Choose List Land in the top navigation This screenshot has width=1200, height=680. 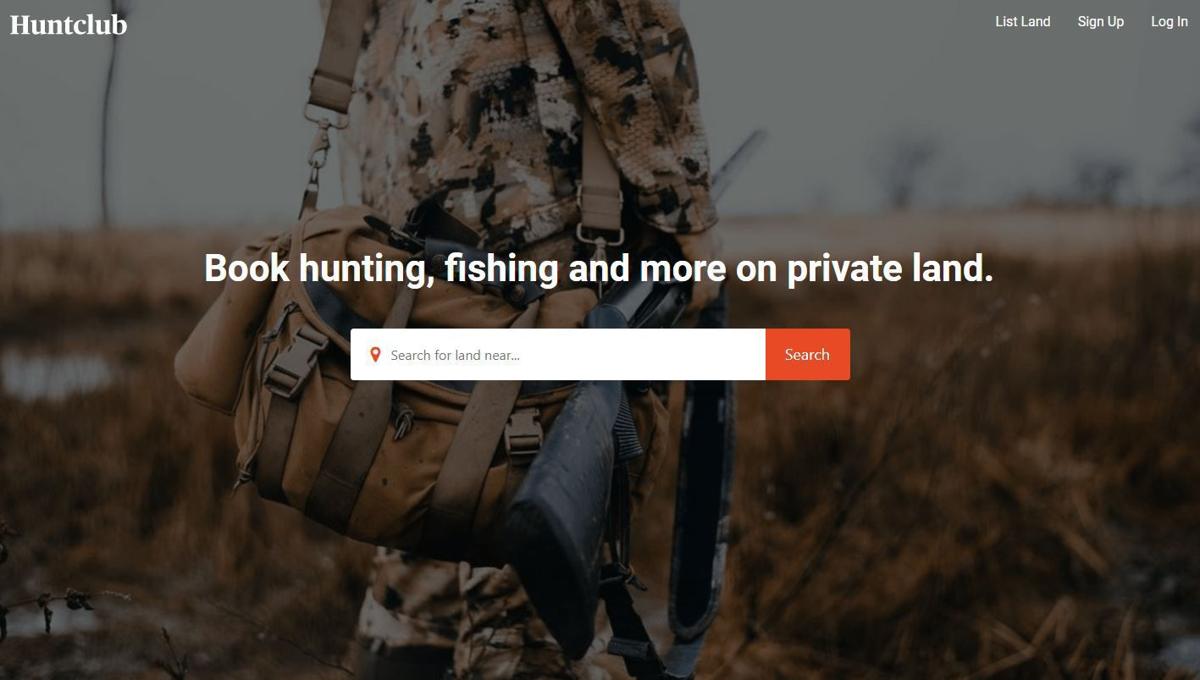pos(1022,22)
